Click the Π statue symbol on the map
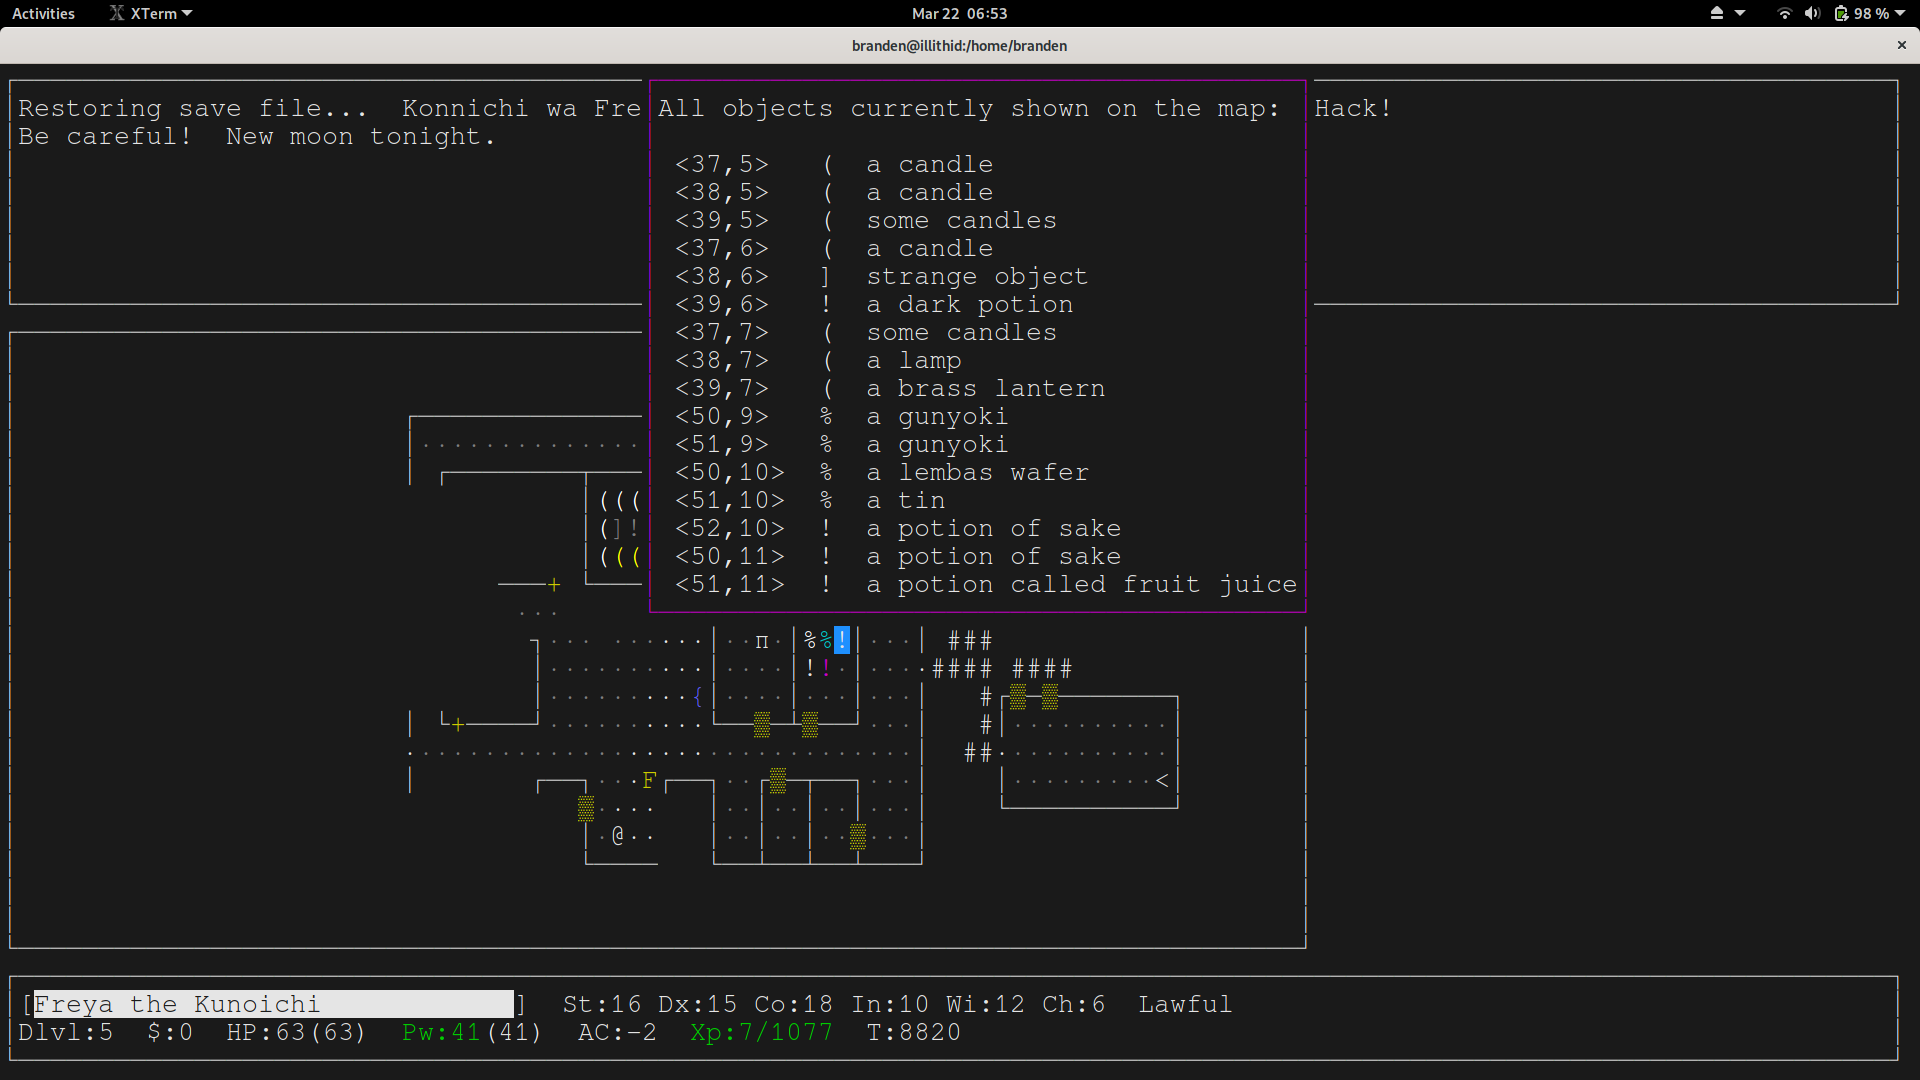This screenshot has height=1080, width=1920. [763, 641]
